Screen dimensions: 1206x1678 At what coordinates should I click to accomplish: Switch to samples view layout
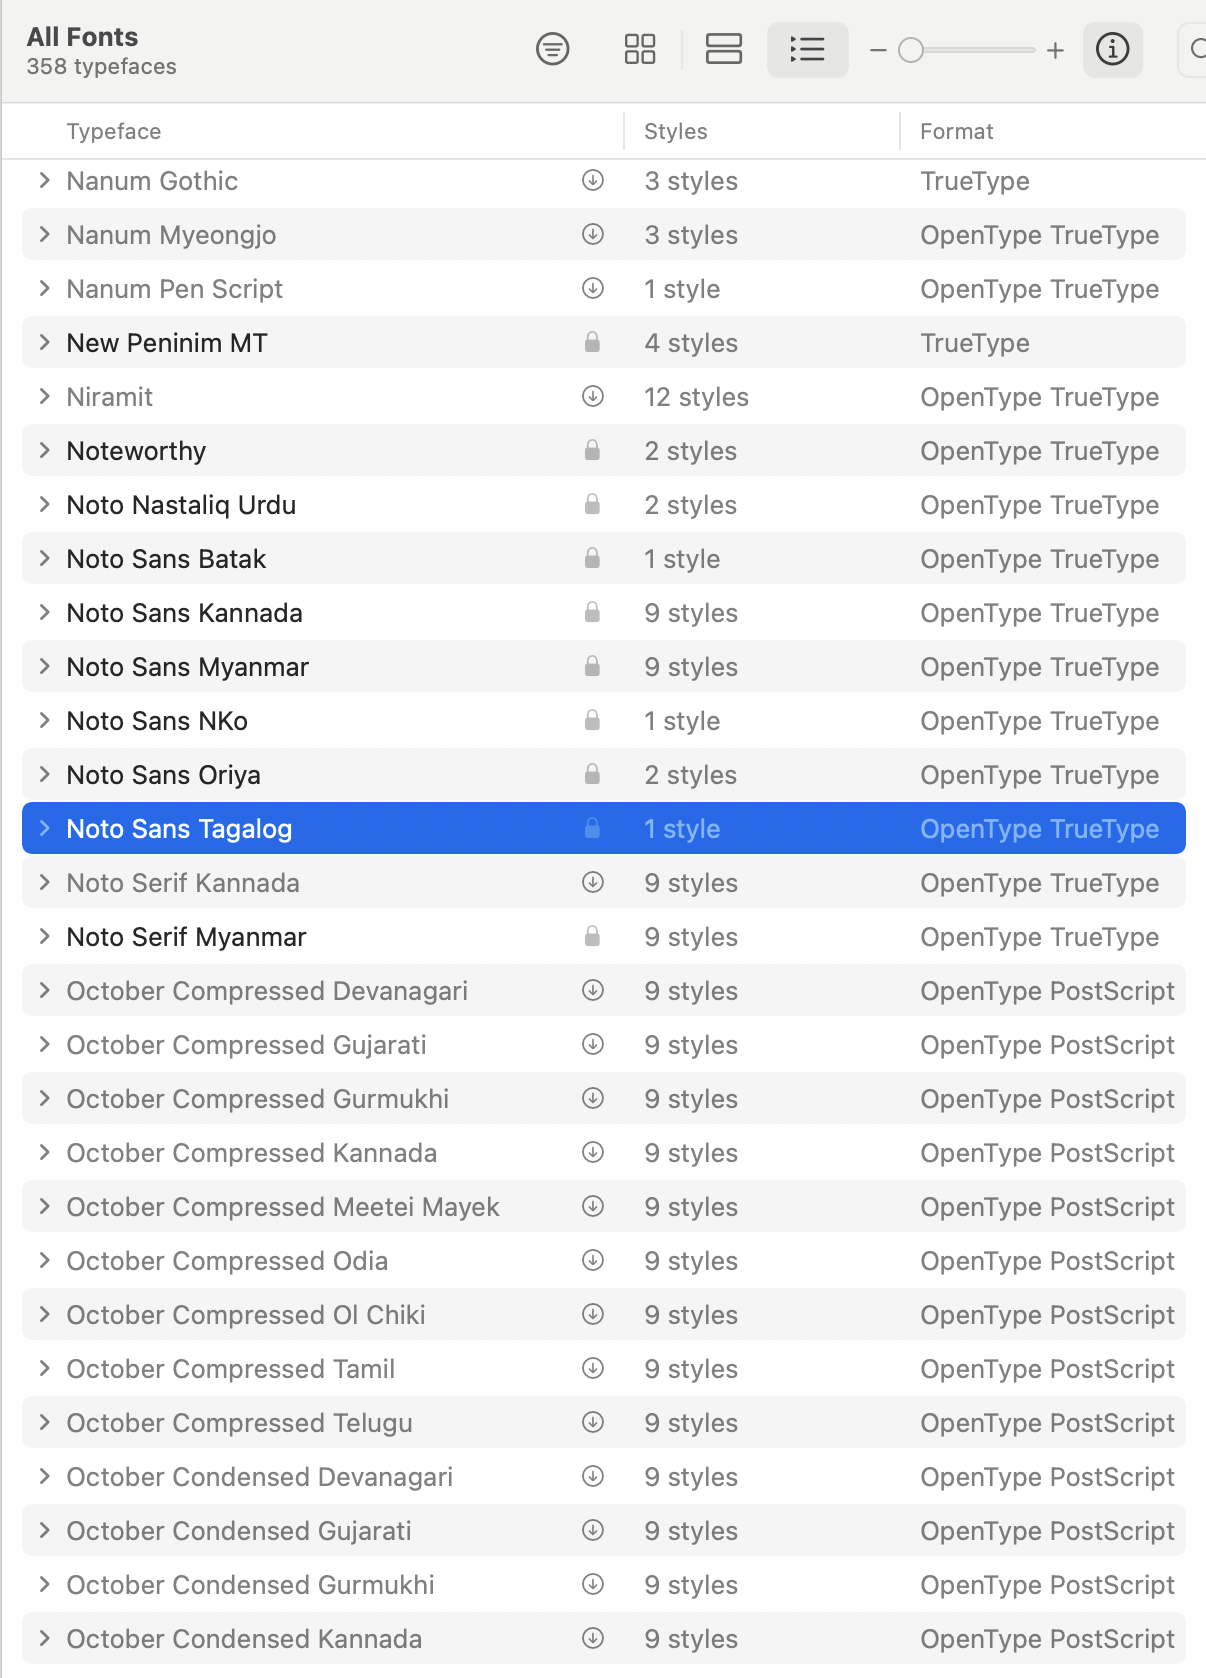point(724,49)
